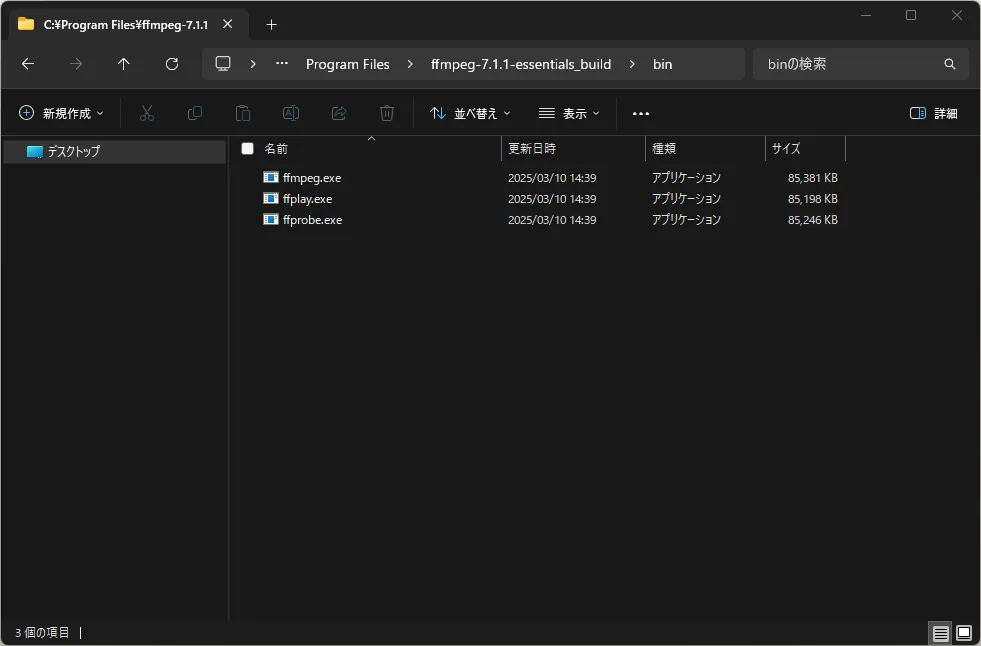Click the rename icon
This screenshot has height=646, width=981.
(291, 113)
